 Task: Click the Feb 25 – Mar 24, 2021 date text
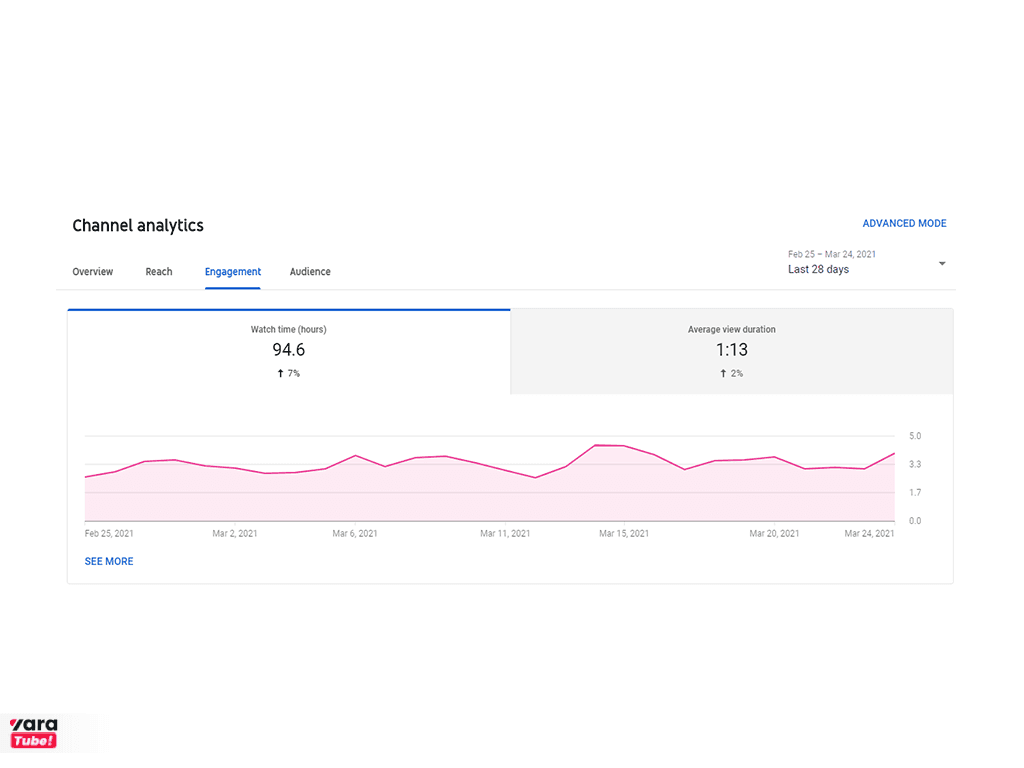coord(831,254)
